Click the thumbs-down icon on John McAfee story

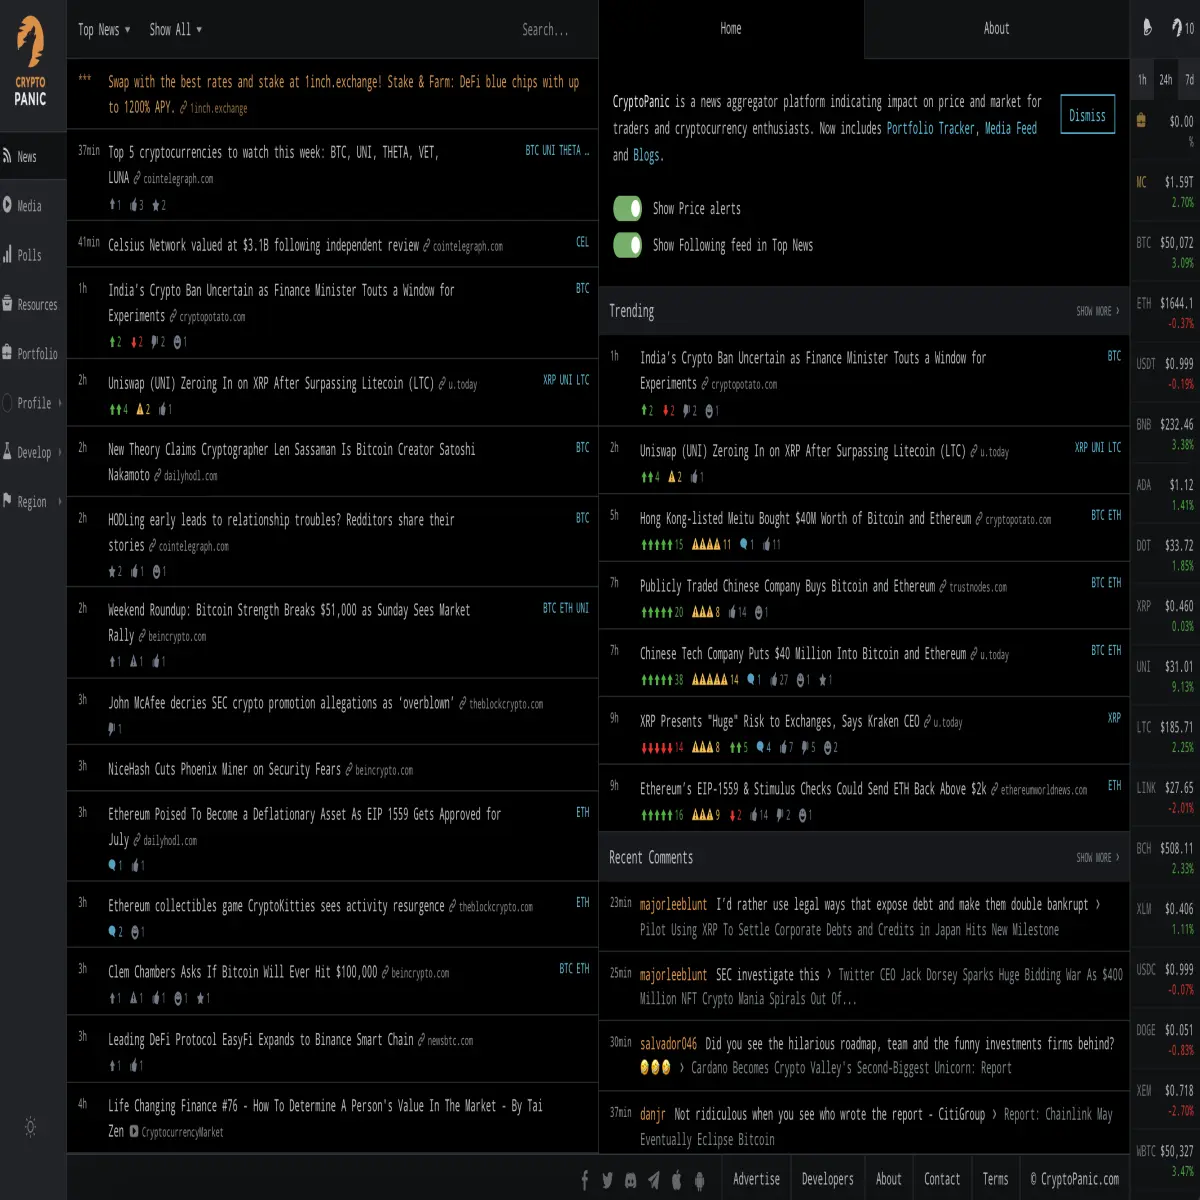pos(114,729)
